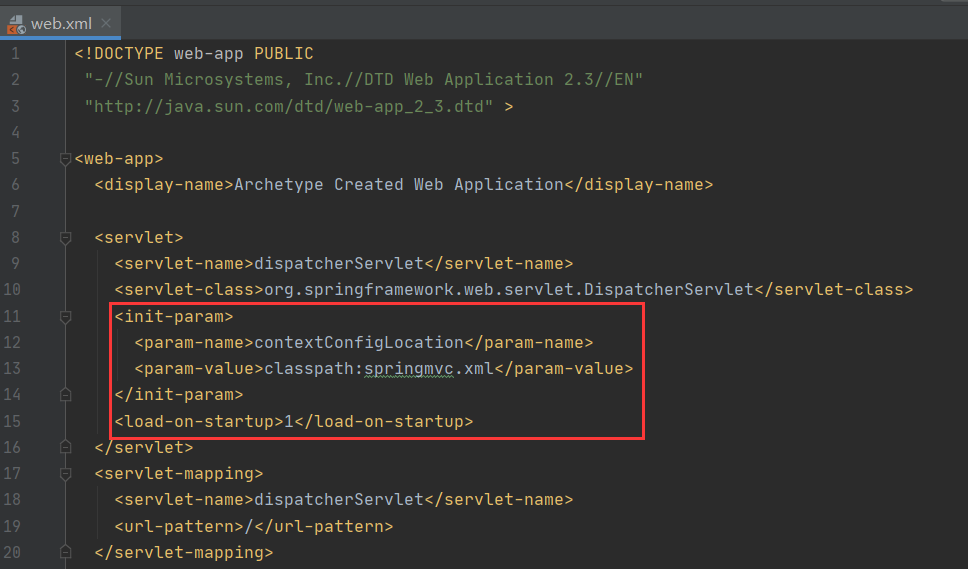Collapse the init-param fold on line 11
968x569 pixels.
[x=65, y=317]
